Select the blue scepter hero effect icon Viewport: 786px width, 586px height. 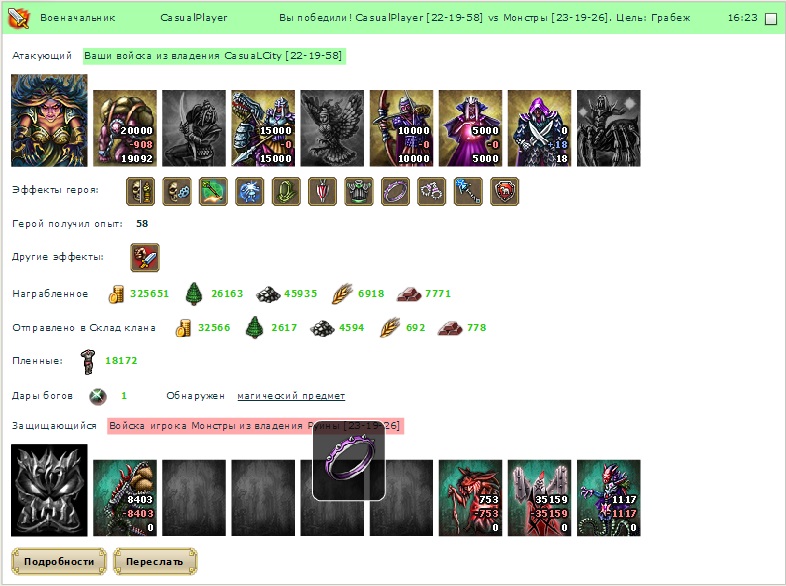point(468,191)
